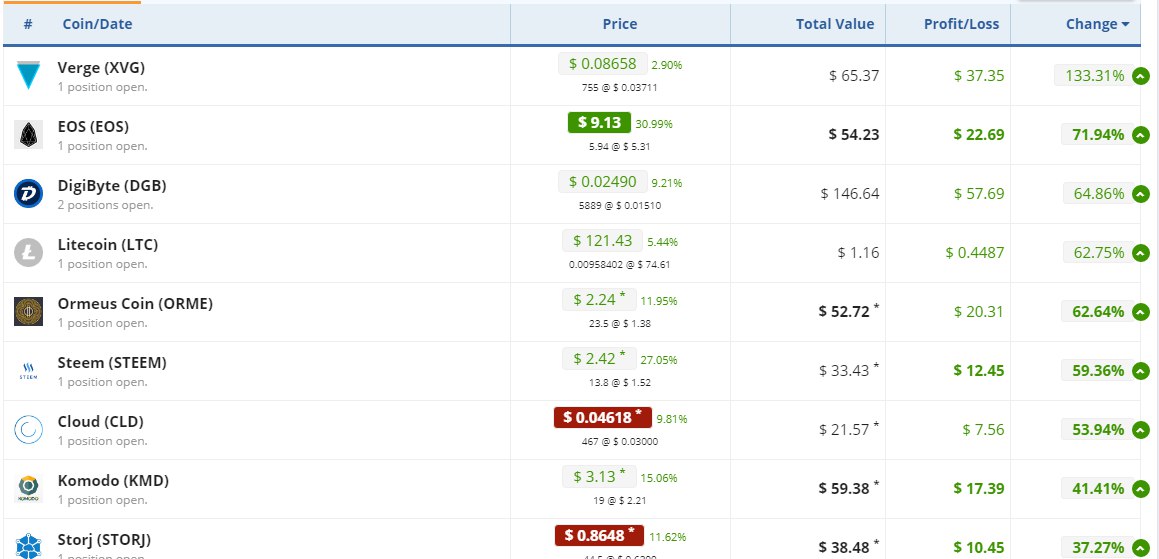The width and height of the screenshot is (1159, 559).
Task: Click the $ 121.43 Litecoin price badge
Action: [x=602, y=241]
